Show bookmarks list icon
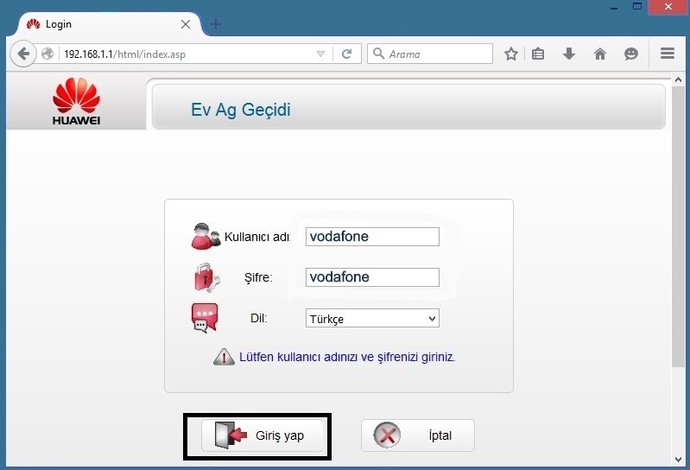690x470 pixels. tap(538, 54)
